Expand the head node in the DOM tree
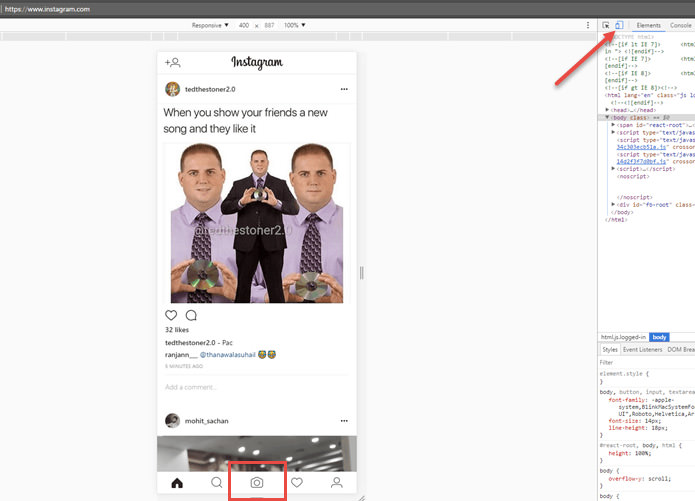Screen dimensions: 695x501 point(608,110)
